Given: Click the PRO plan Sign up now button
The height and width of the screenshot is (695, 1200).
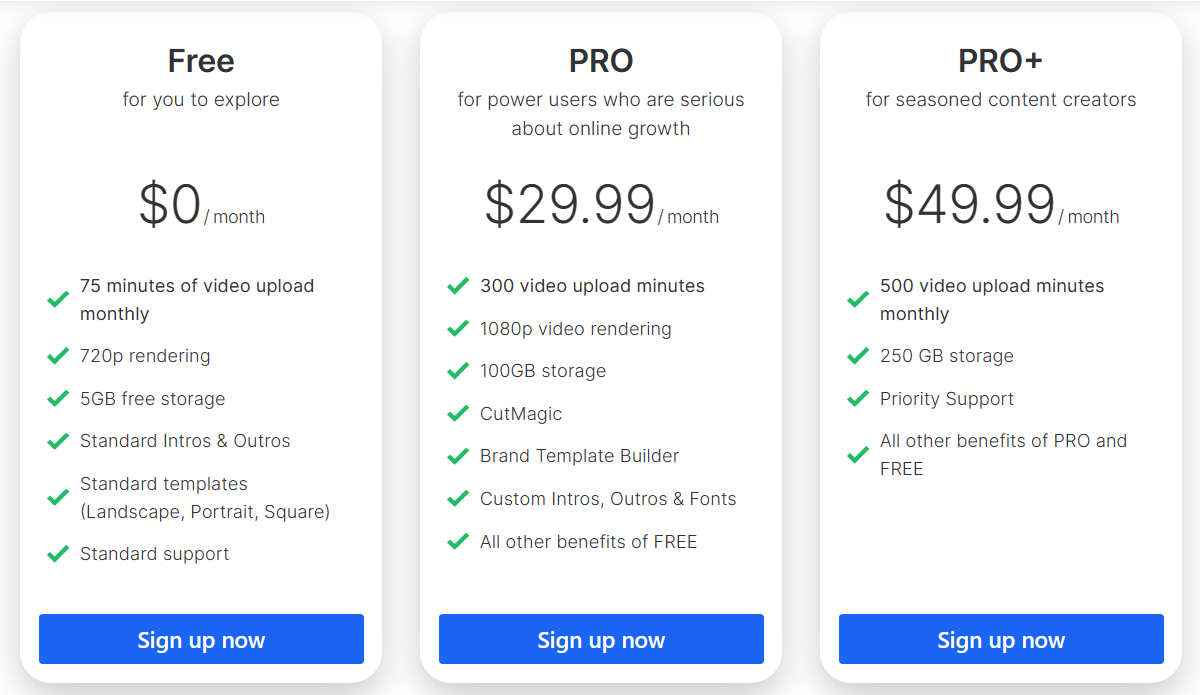Looking at the screenshot, I should (601, 639).
